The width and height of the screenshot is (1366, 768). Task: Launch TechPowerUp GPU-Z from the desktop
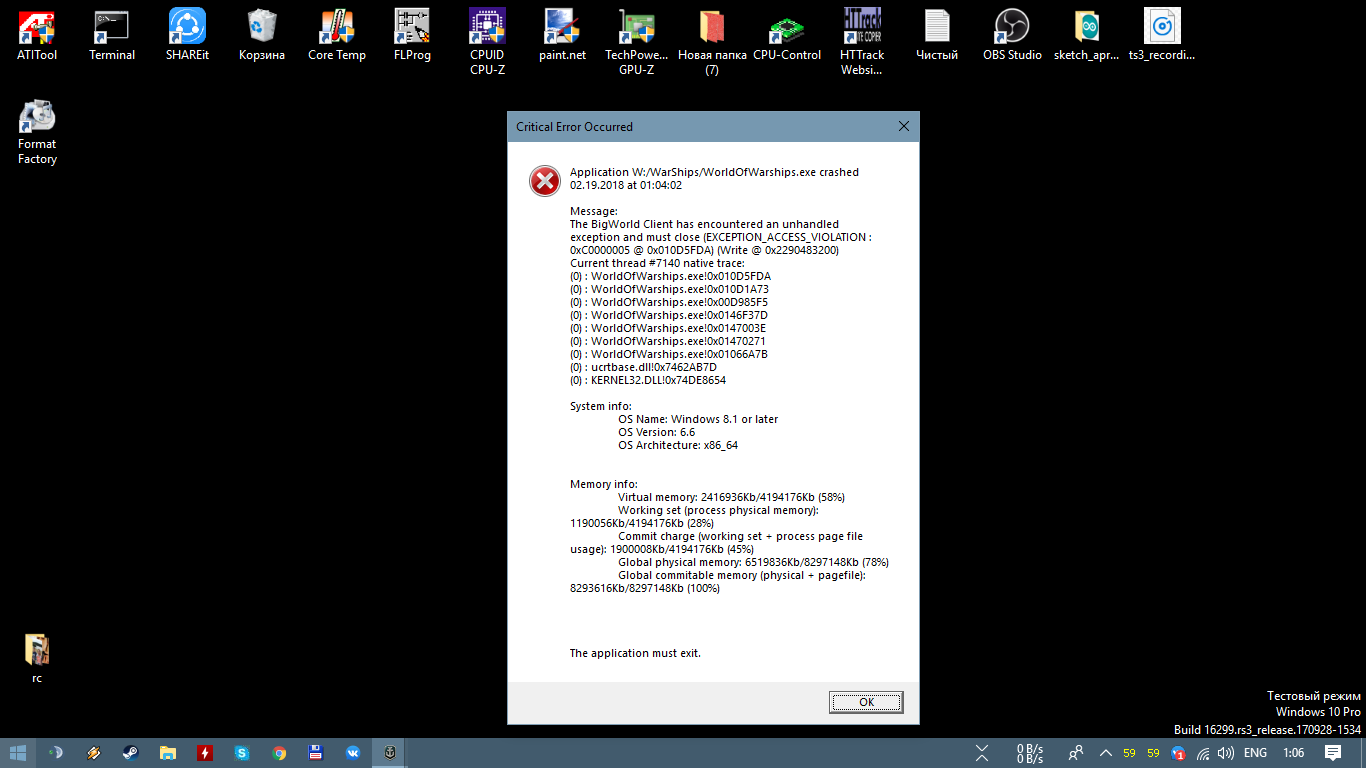tap(637, 42)
